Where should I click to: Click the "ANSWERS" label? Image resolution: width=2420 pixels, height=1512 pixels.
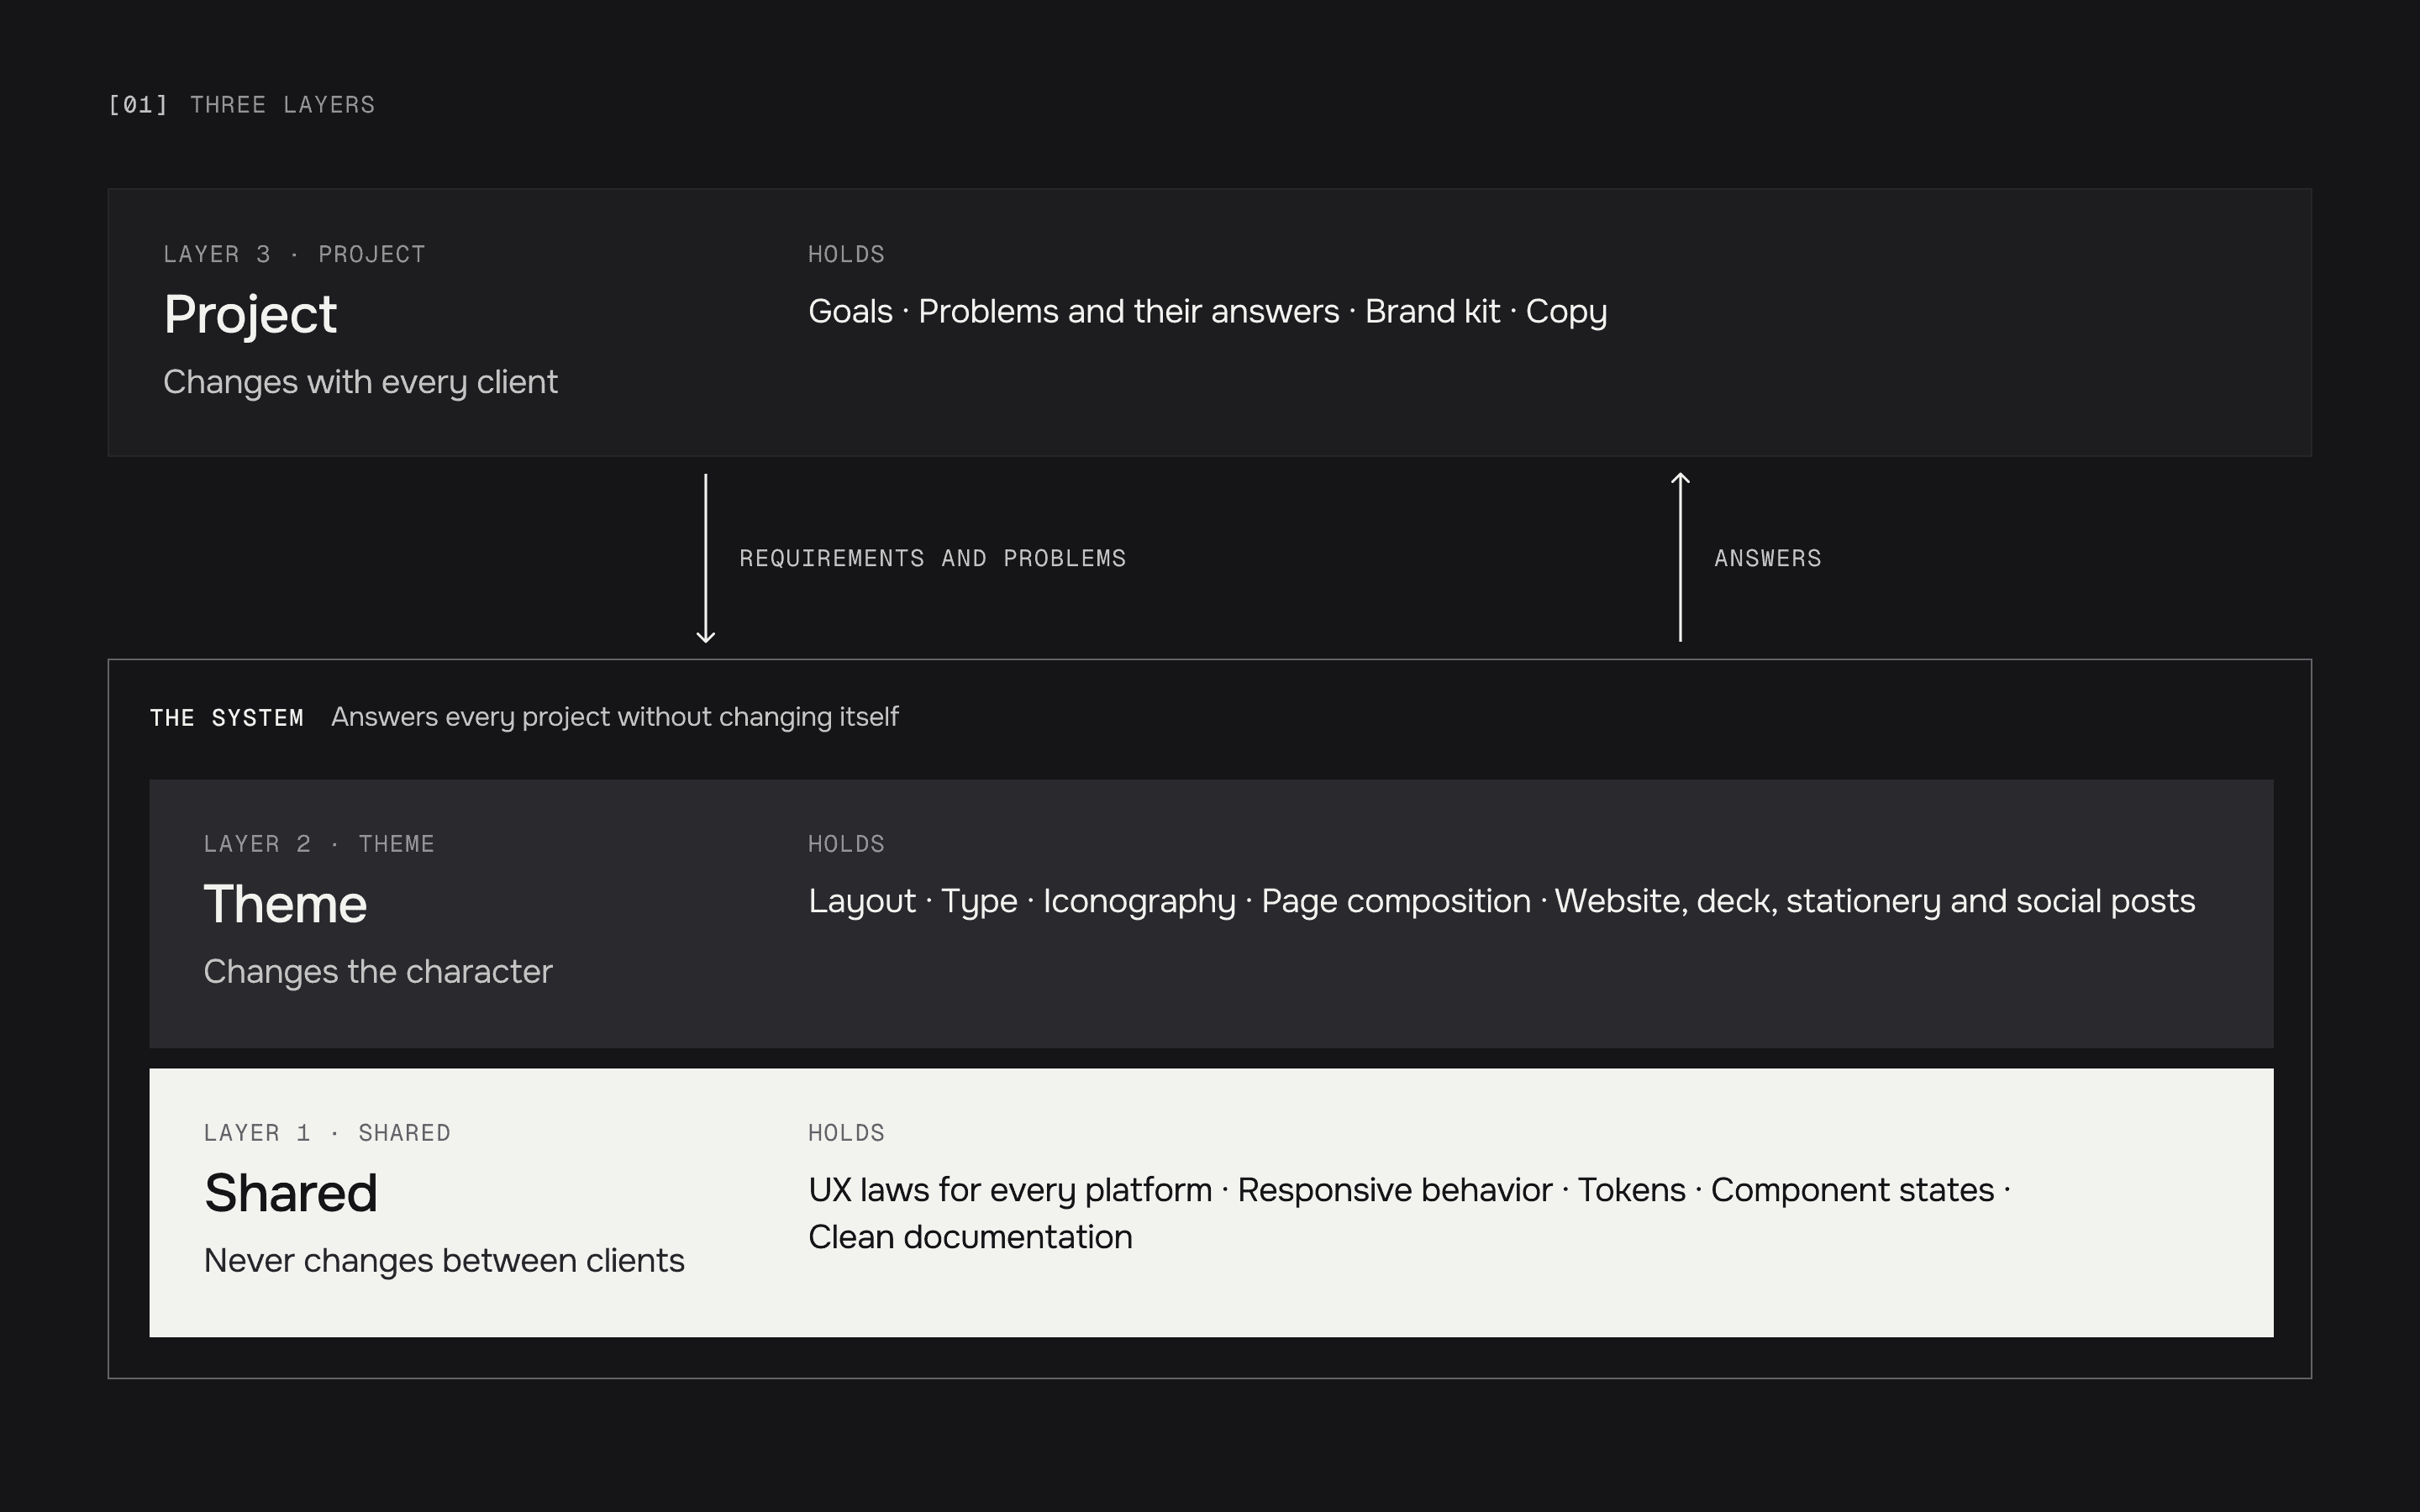1768,558
